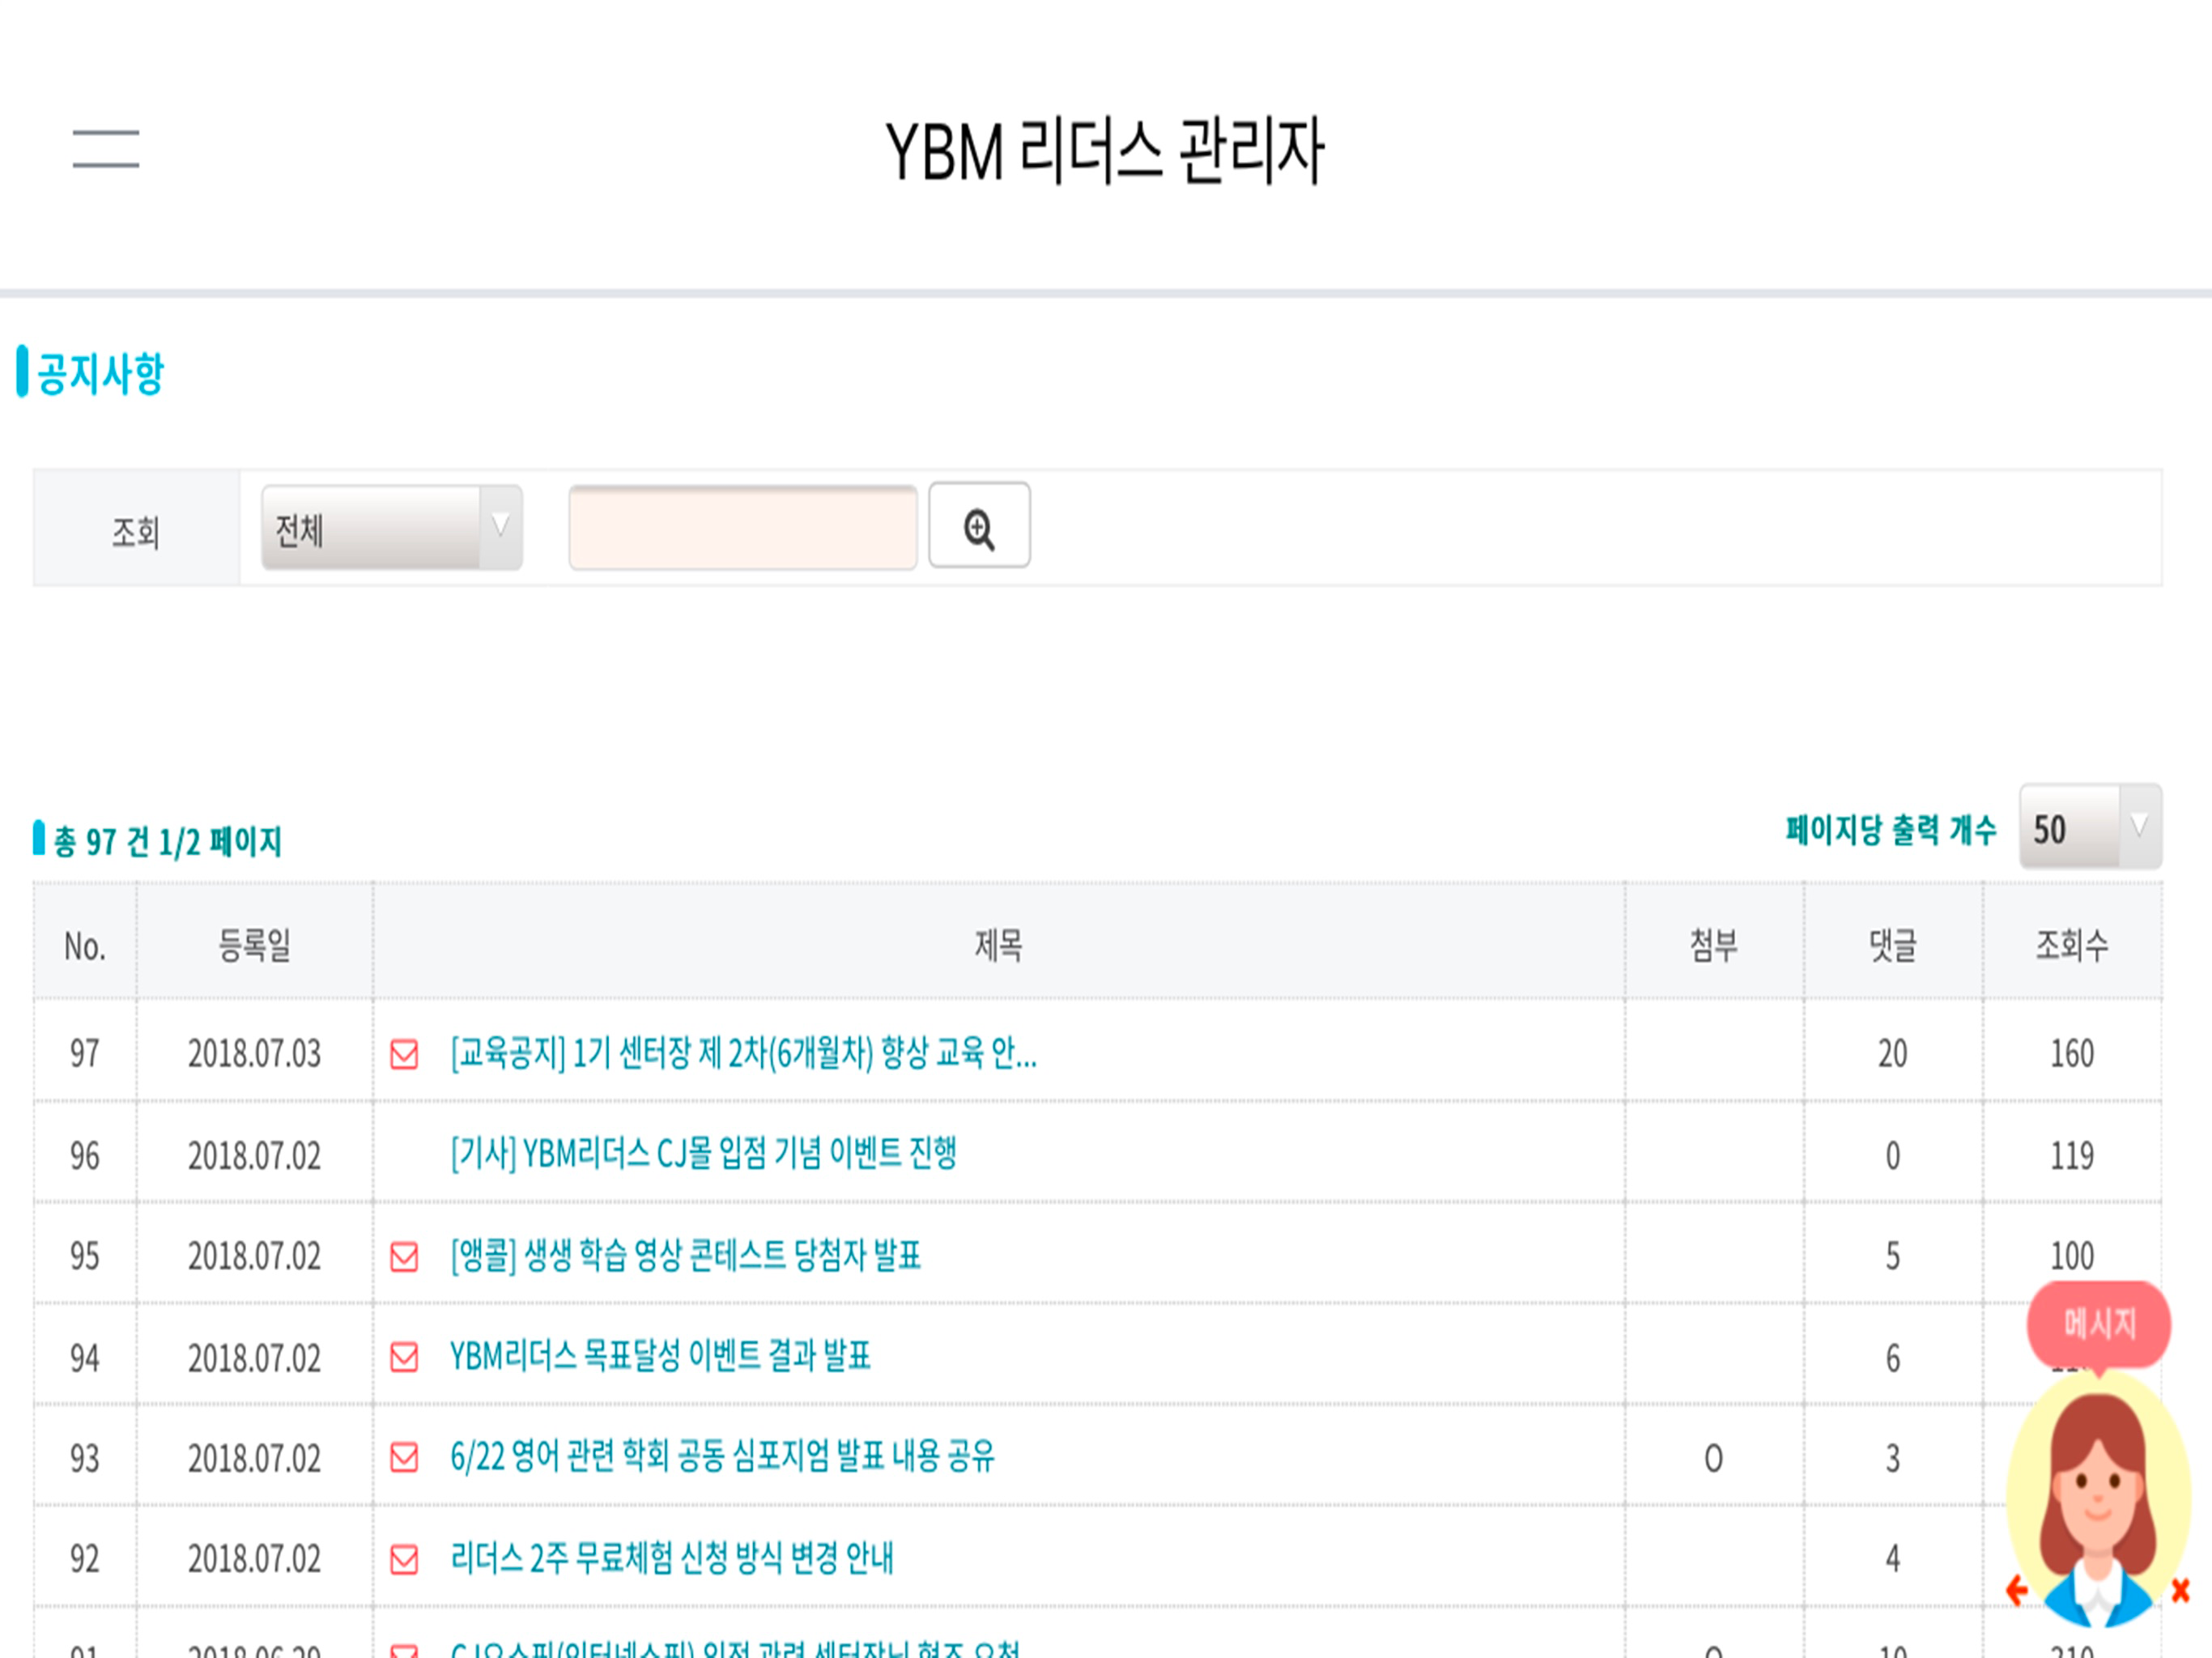Open notice about 1기 센터장 제 2차 향상 교육

[x=744, y=1053]
